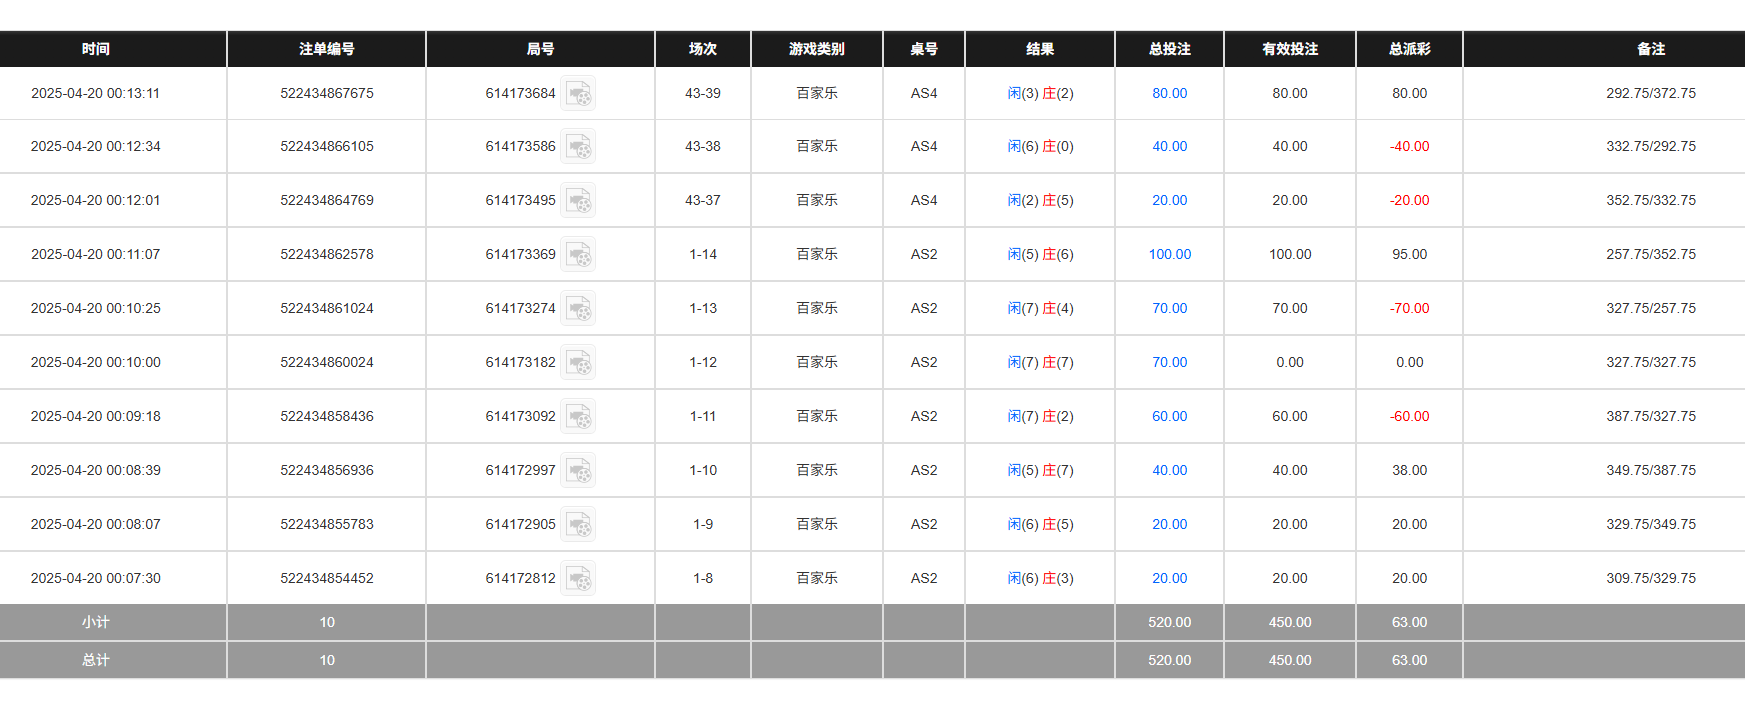Click the 时间 column header
This screenshot has width=1745, height=705.
[x=95, y=48]
